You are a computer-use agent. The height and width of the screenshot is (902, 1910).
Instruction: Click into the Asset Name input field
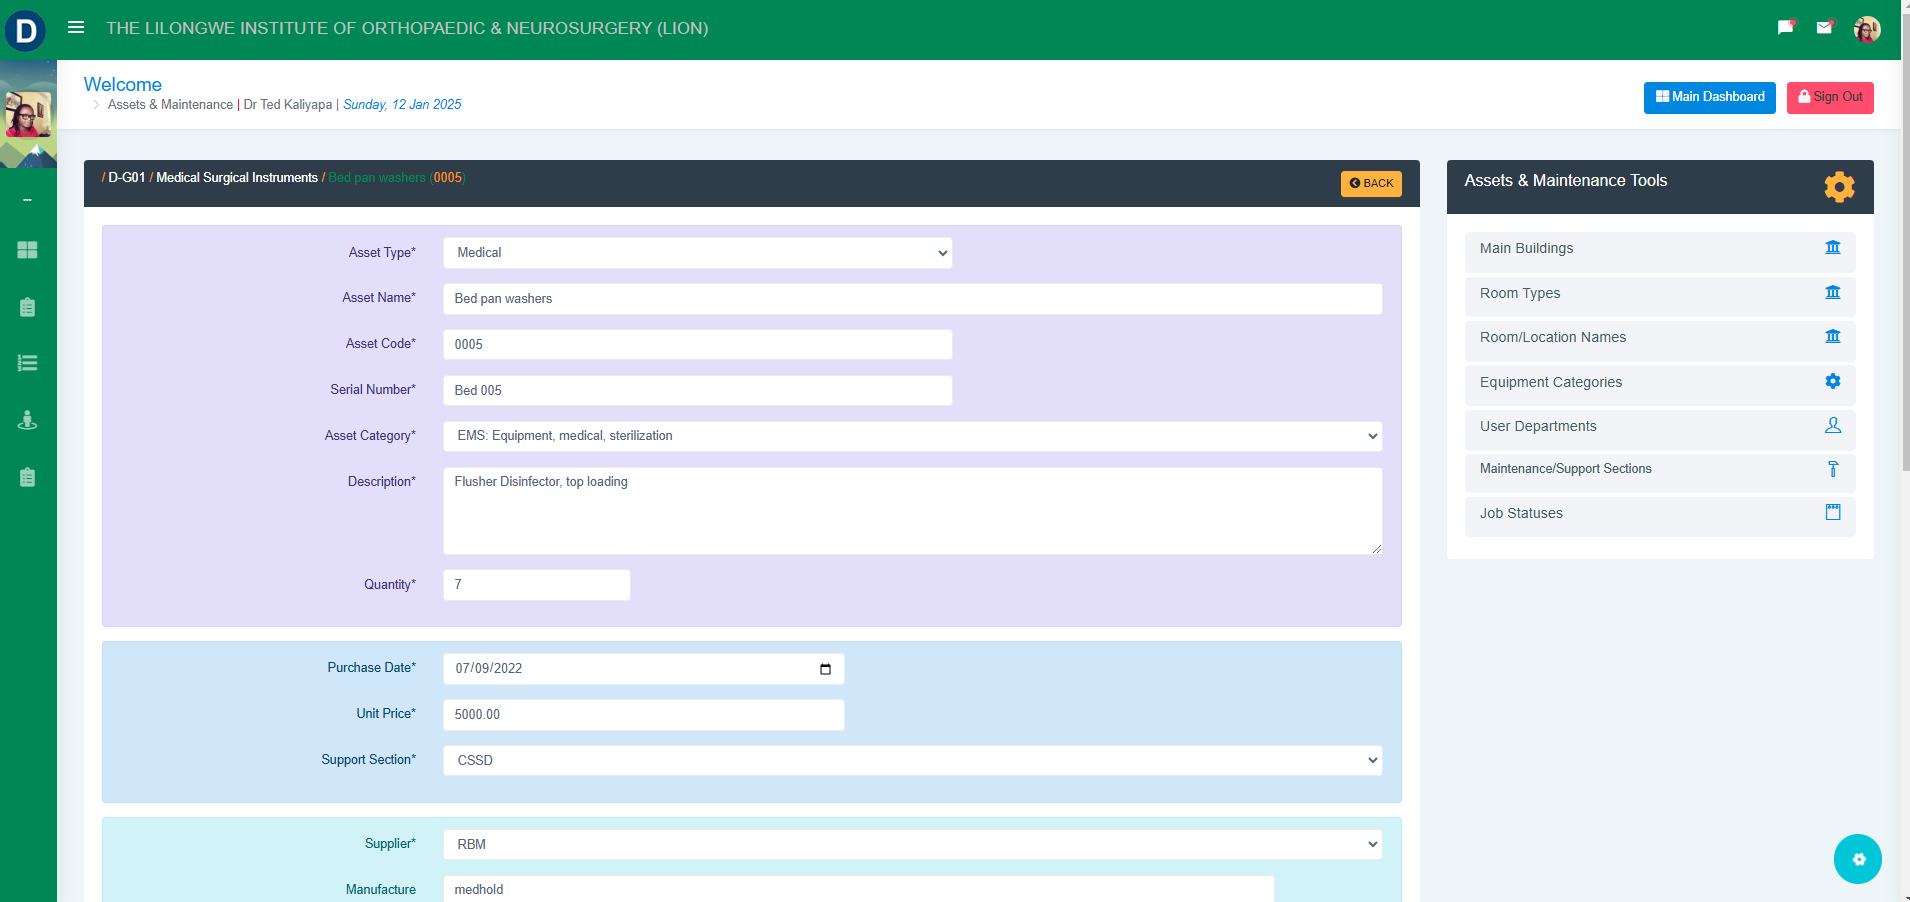[x=912, y=299]
